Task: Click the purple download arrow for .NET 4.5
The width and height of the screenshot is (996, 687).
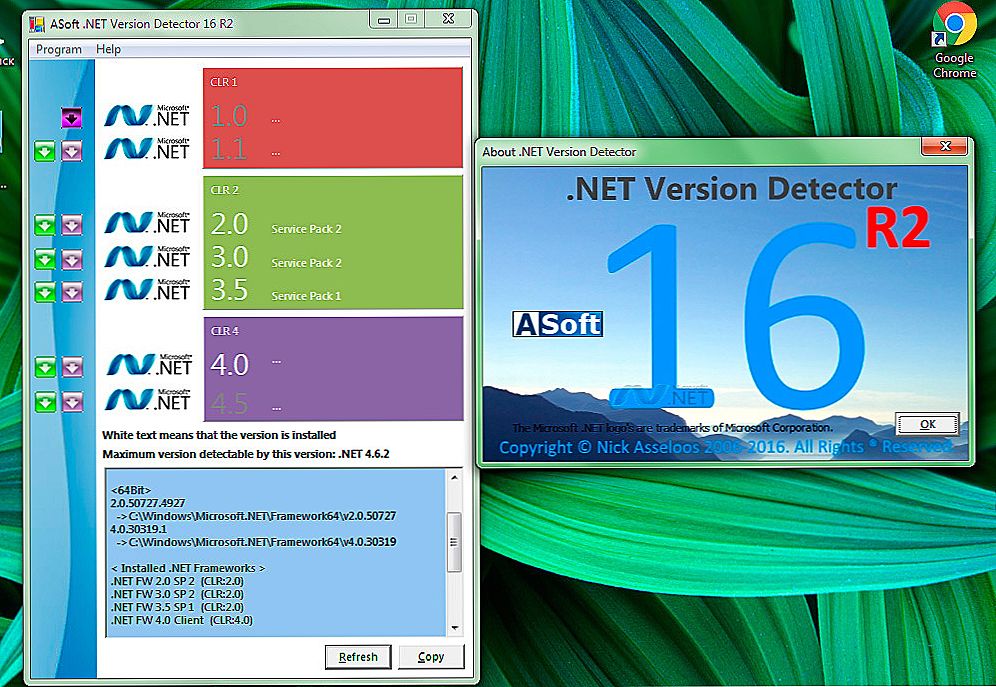Action: tap(72, 402)
